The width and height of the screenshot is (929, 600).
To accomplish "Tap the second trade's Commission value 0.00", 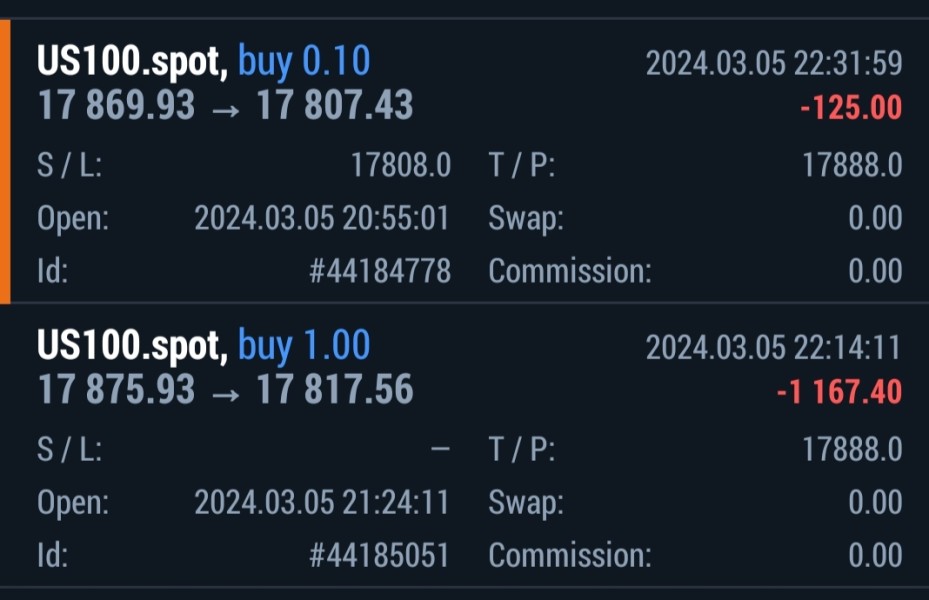I will point(875,555).
